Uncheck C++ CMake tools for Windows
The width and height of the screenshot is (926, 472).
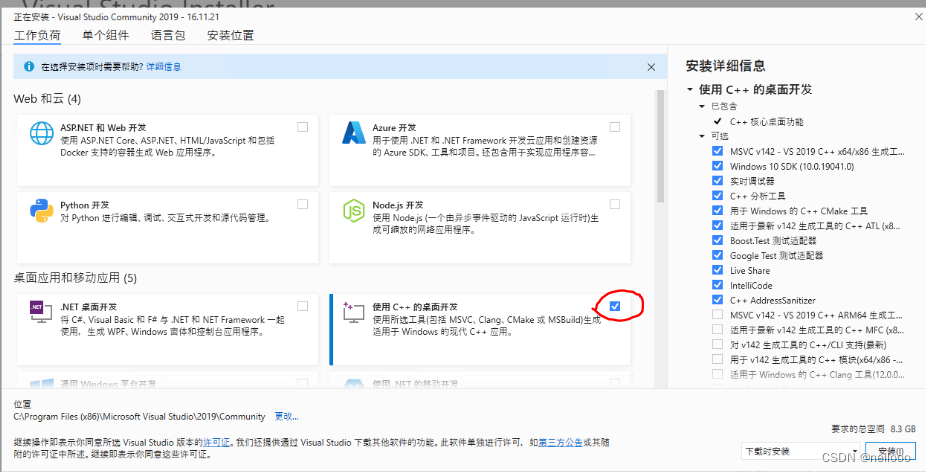tap(717, 210)
